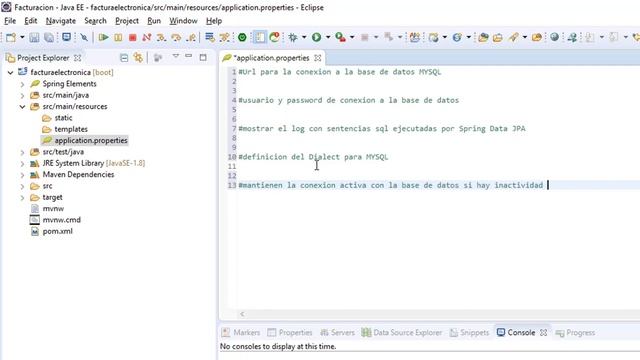Expand the src/test/java folder

tap(22, 152)
